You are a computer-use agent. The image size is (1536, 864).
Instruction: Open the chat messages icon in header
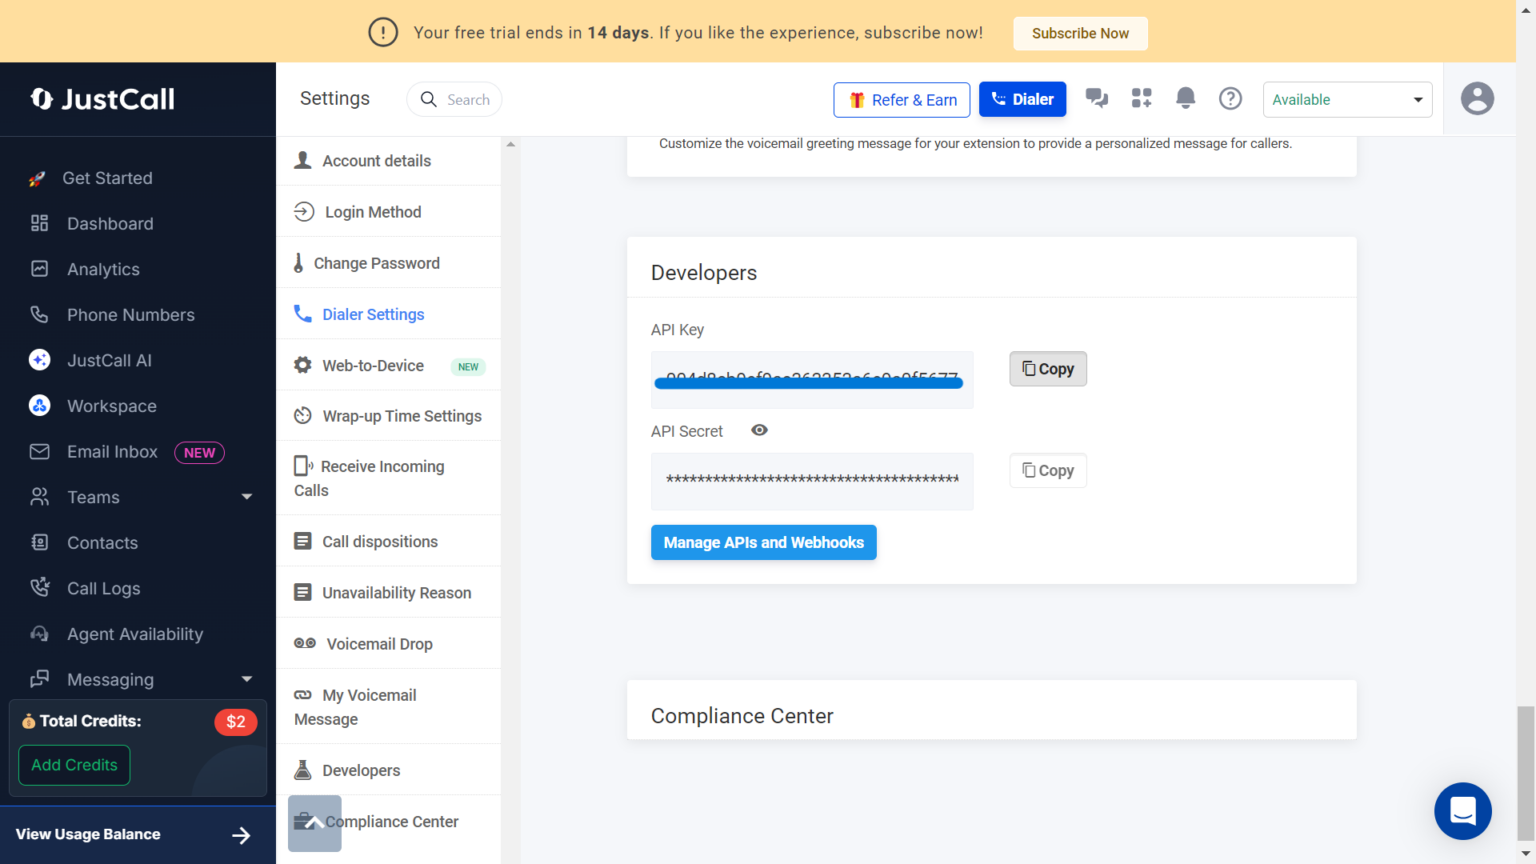(x=1097, y=98)
